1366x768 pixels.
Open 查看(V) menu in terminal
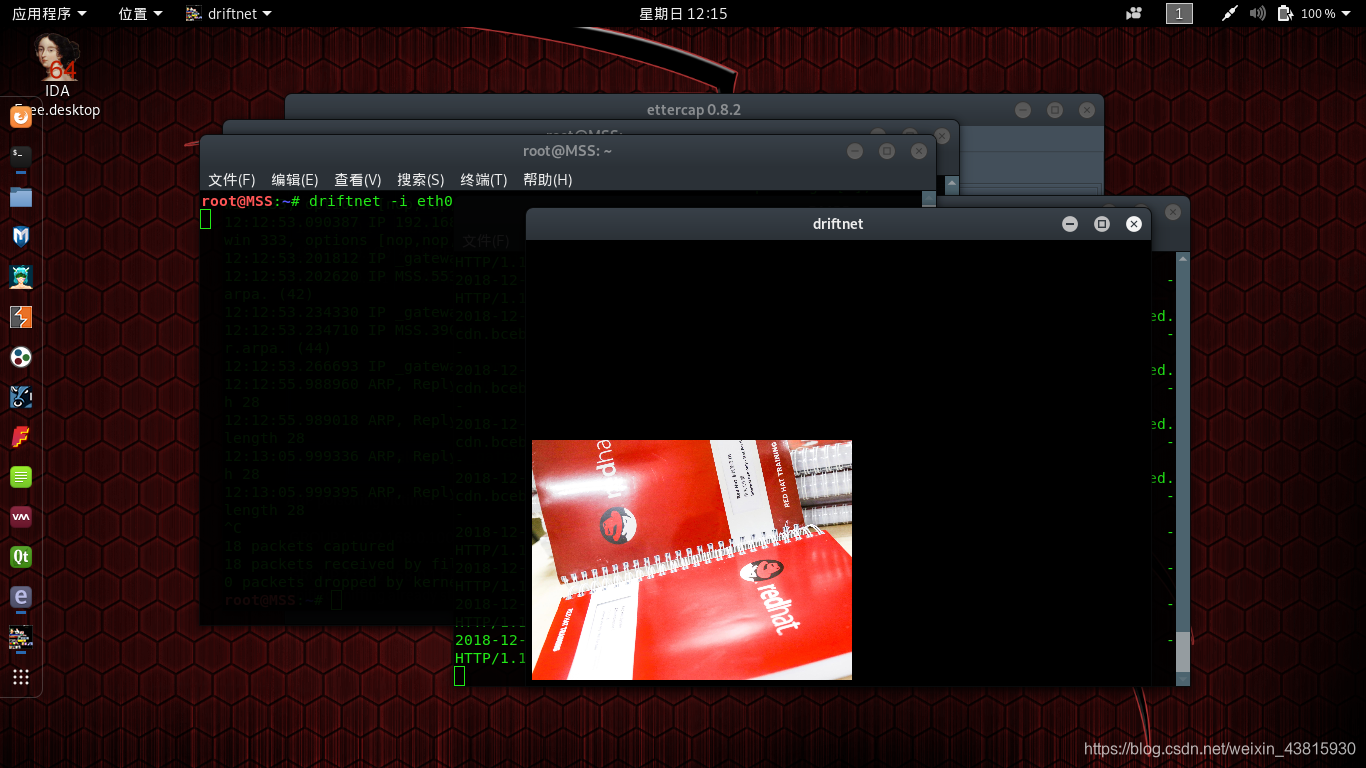(357, 180)
